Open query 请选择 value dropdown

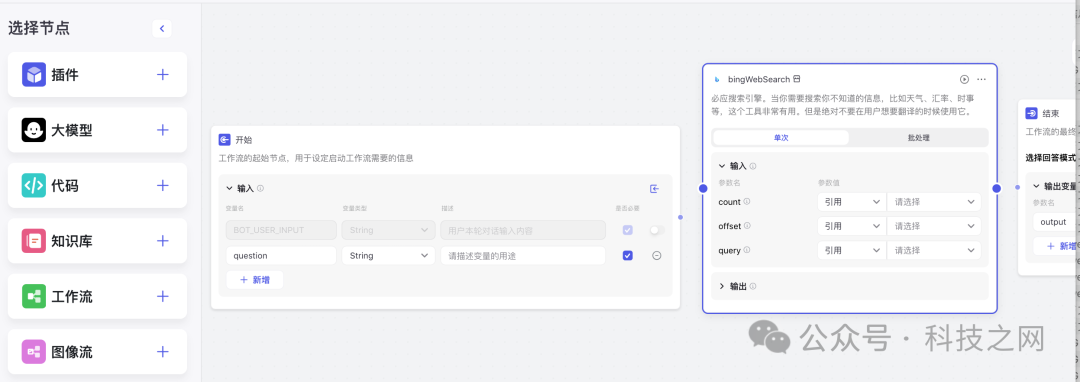[x=934, y=251]
